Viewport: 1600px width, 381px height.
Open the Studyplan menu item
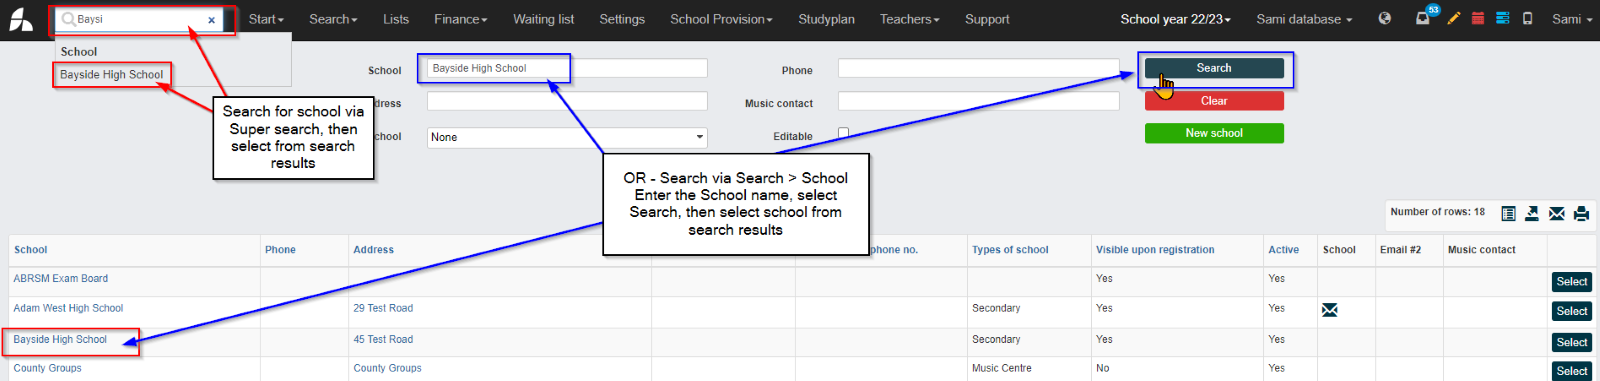(x=826, y=19)
